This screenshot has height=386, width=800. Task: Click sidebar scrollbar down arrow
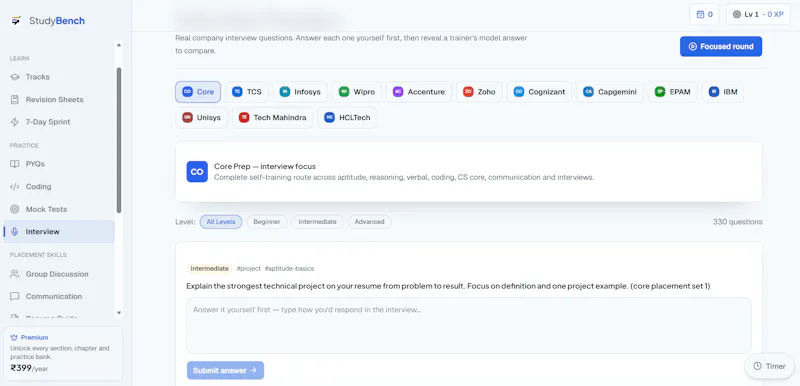(119, 313)
